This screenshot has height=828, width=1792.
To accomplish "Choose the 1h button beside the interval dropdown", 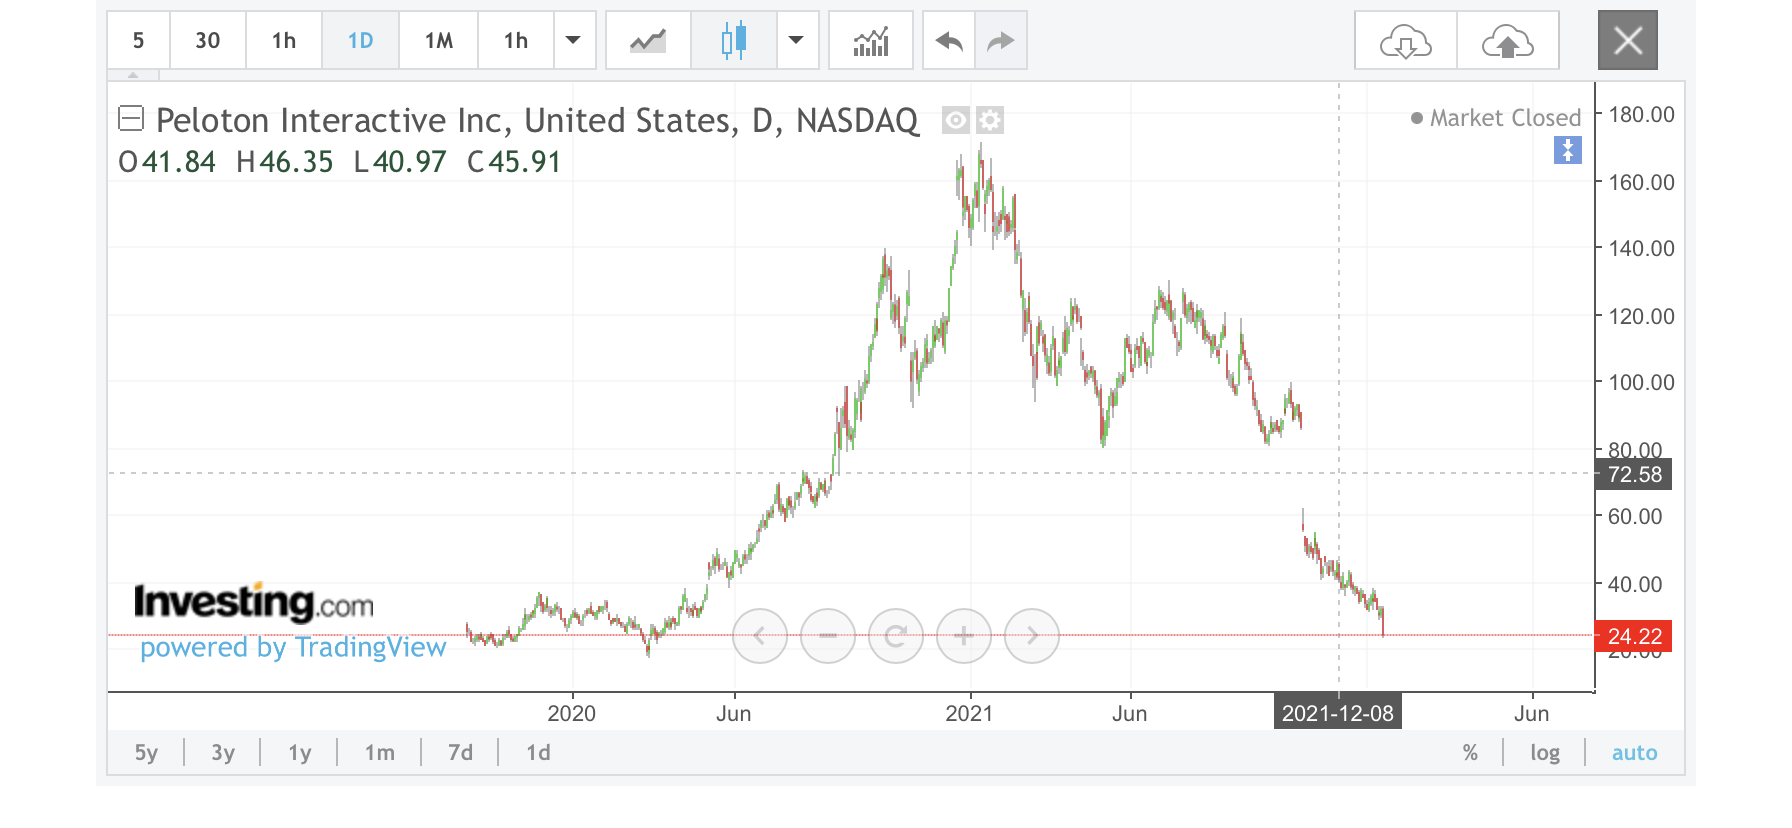I will [516, 41].
